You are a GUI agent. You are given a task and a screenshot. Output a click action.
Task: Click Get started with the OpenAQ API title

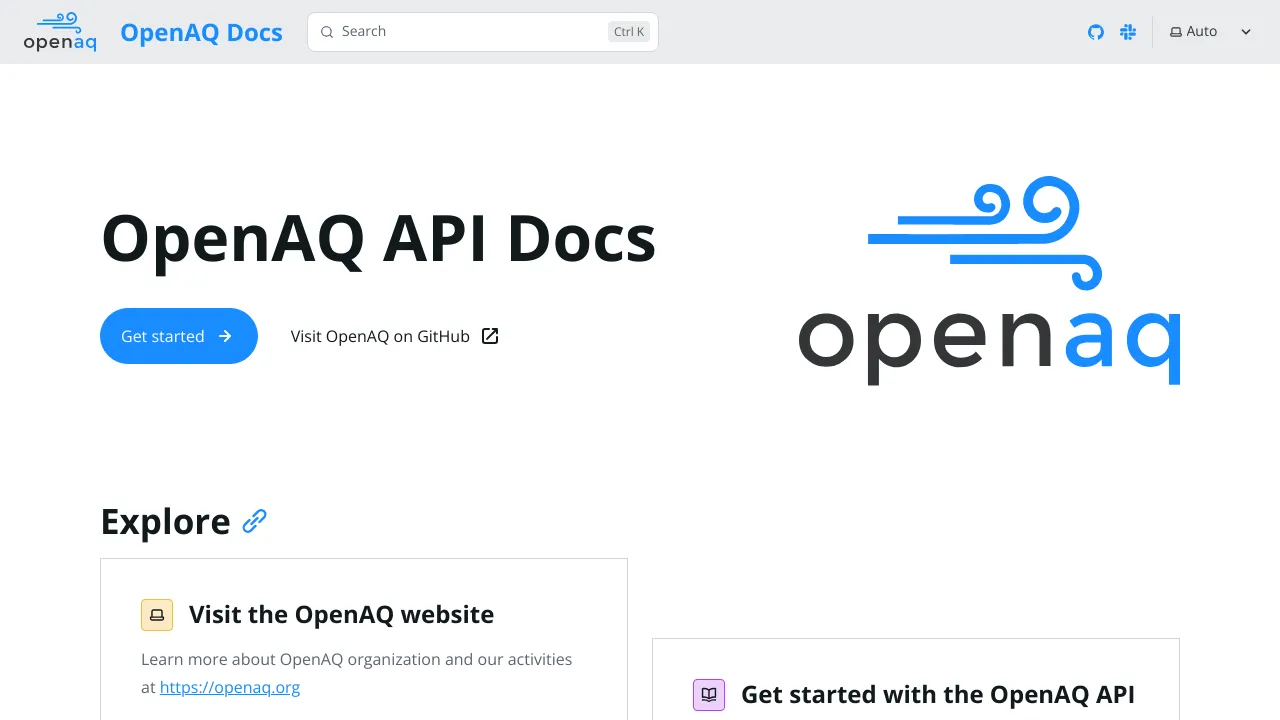coord(938,694)
